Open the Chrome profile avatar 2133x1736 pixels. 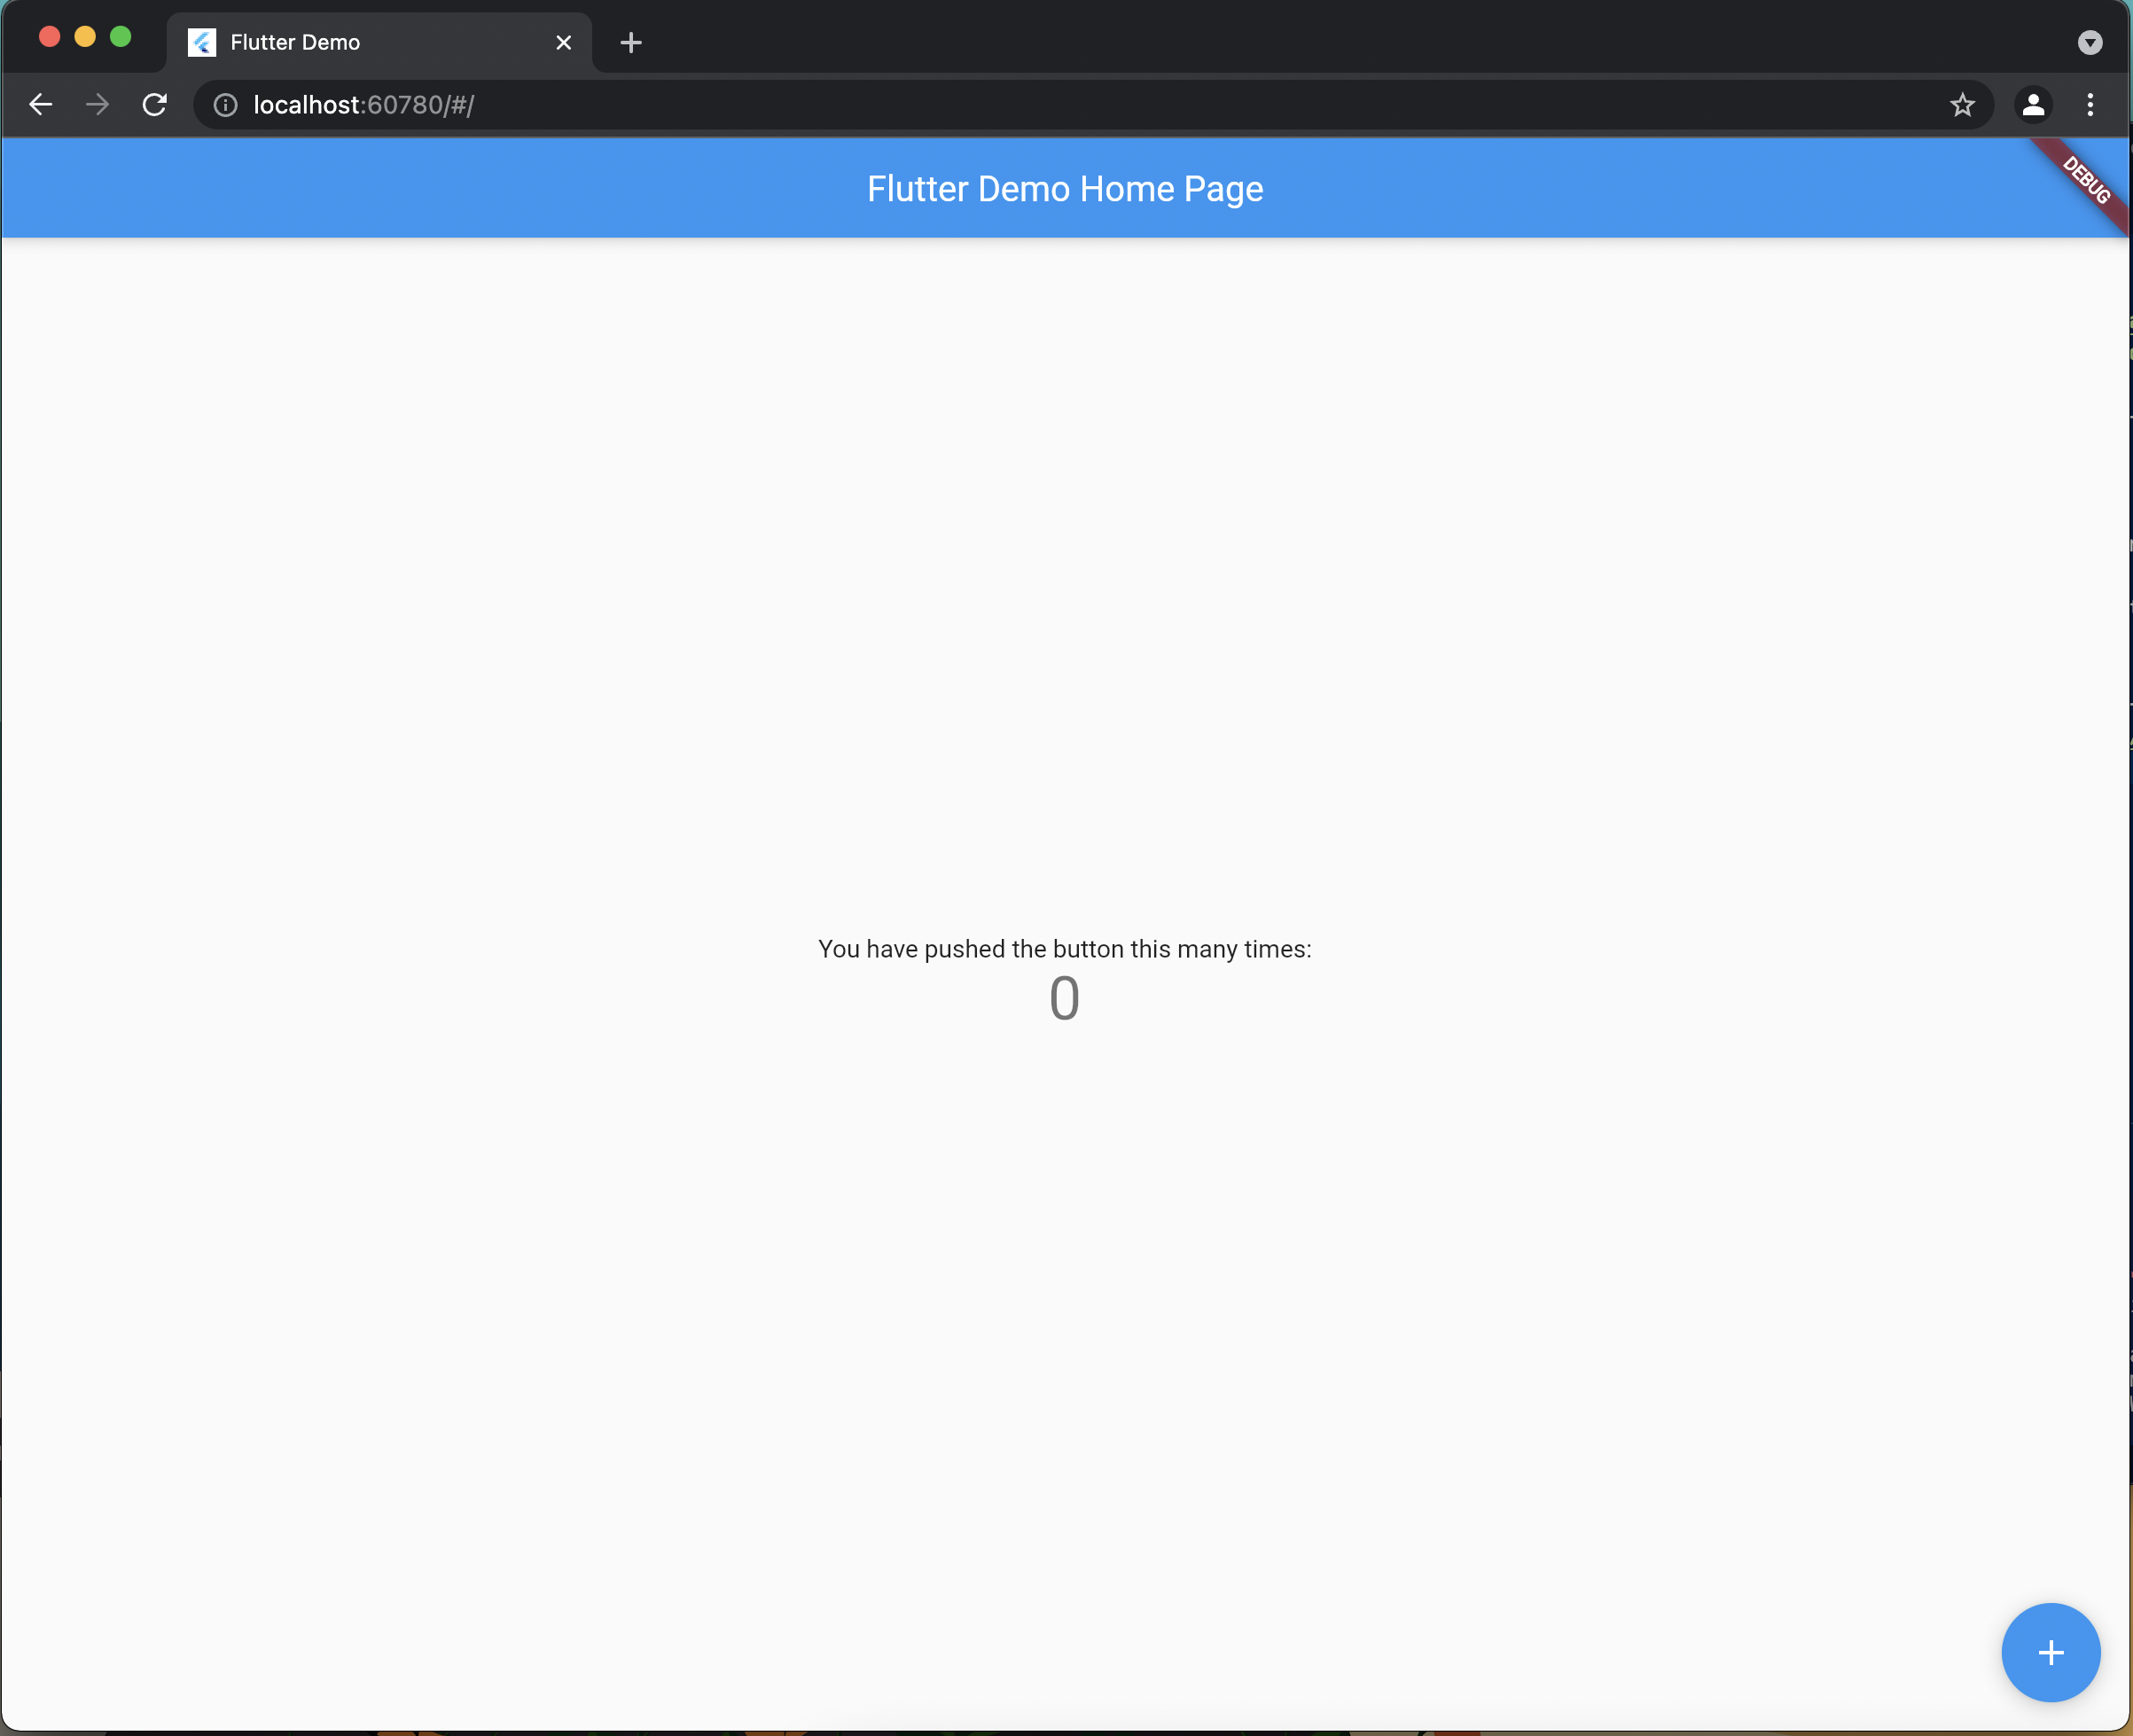(x=2033, y=105)
